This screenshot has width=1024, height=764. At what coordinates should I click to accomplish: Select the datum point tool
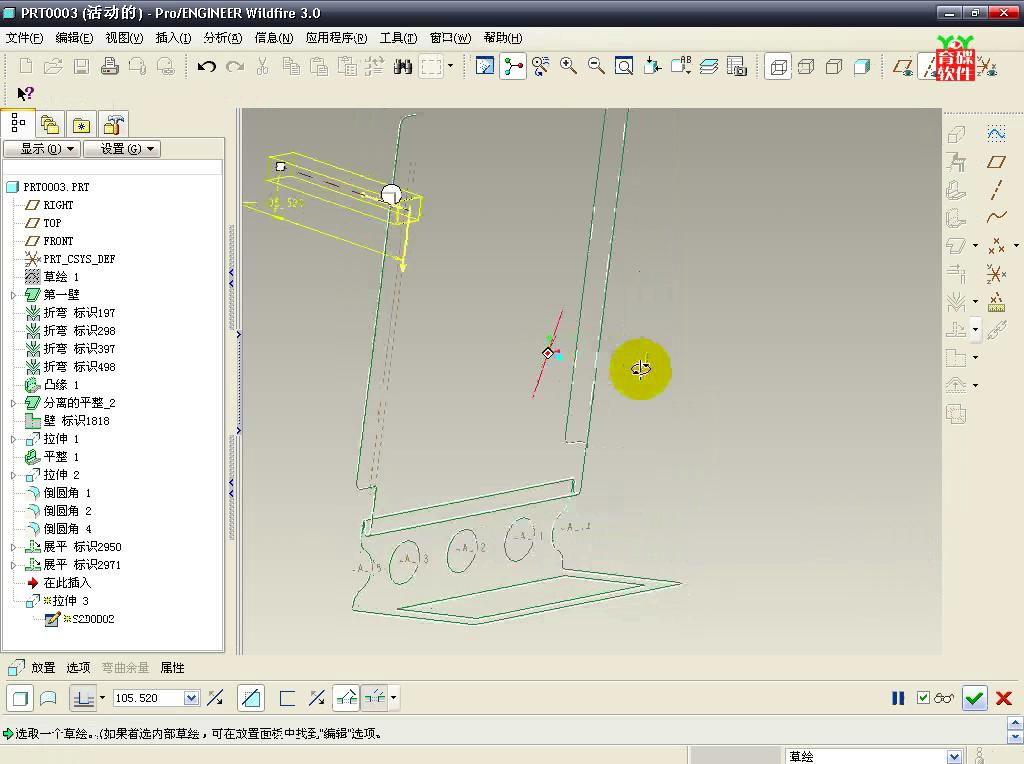point(996,246)
